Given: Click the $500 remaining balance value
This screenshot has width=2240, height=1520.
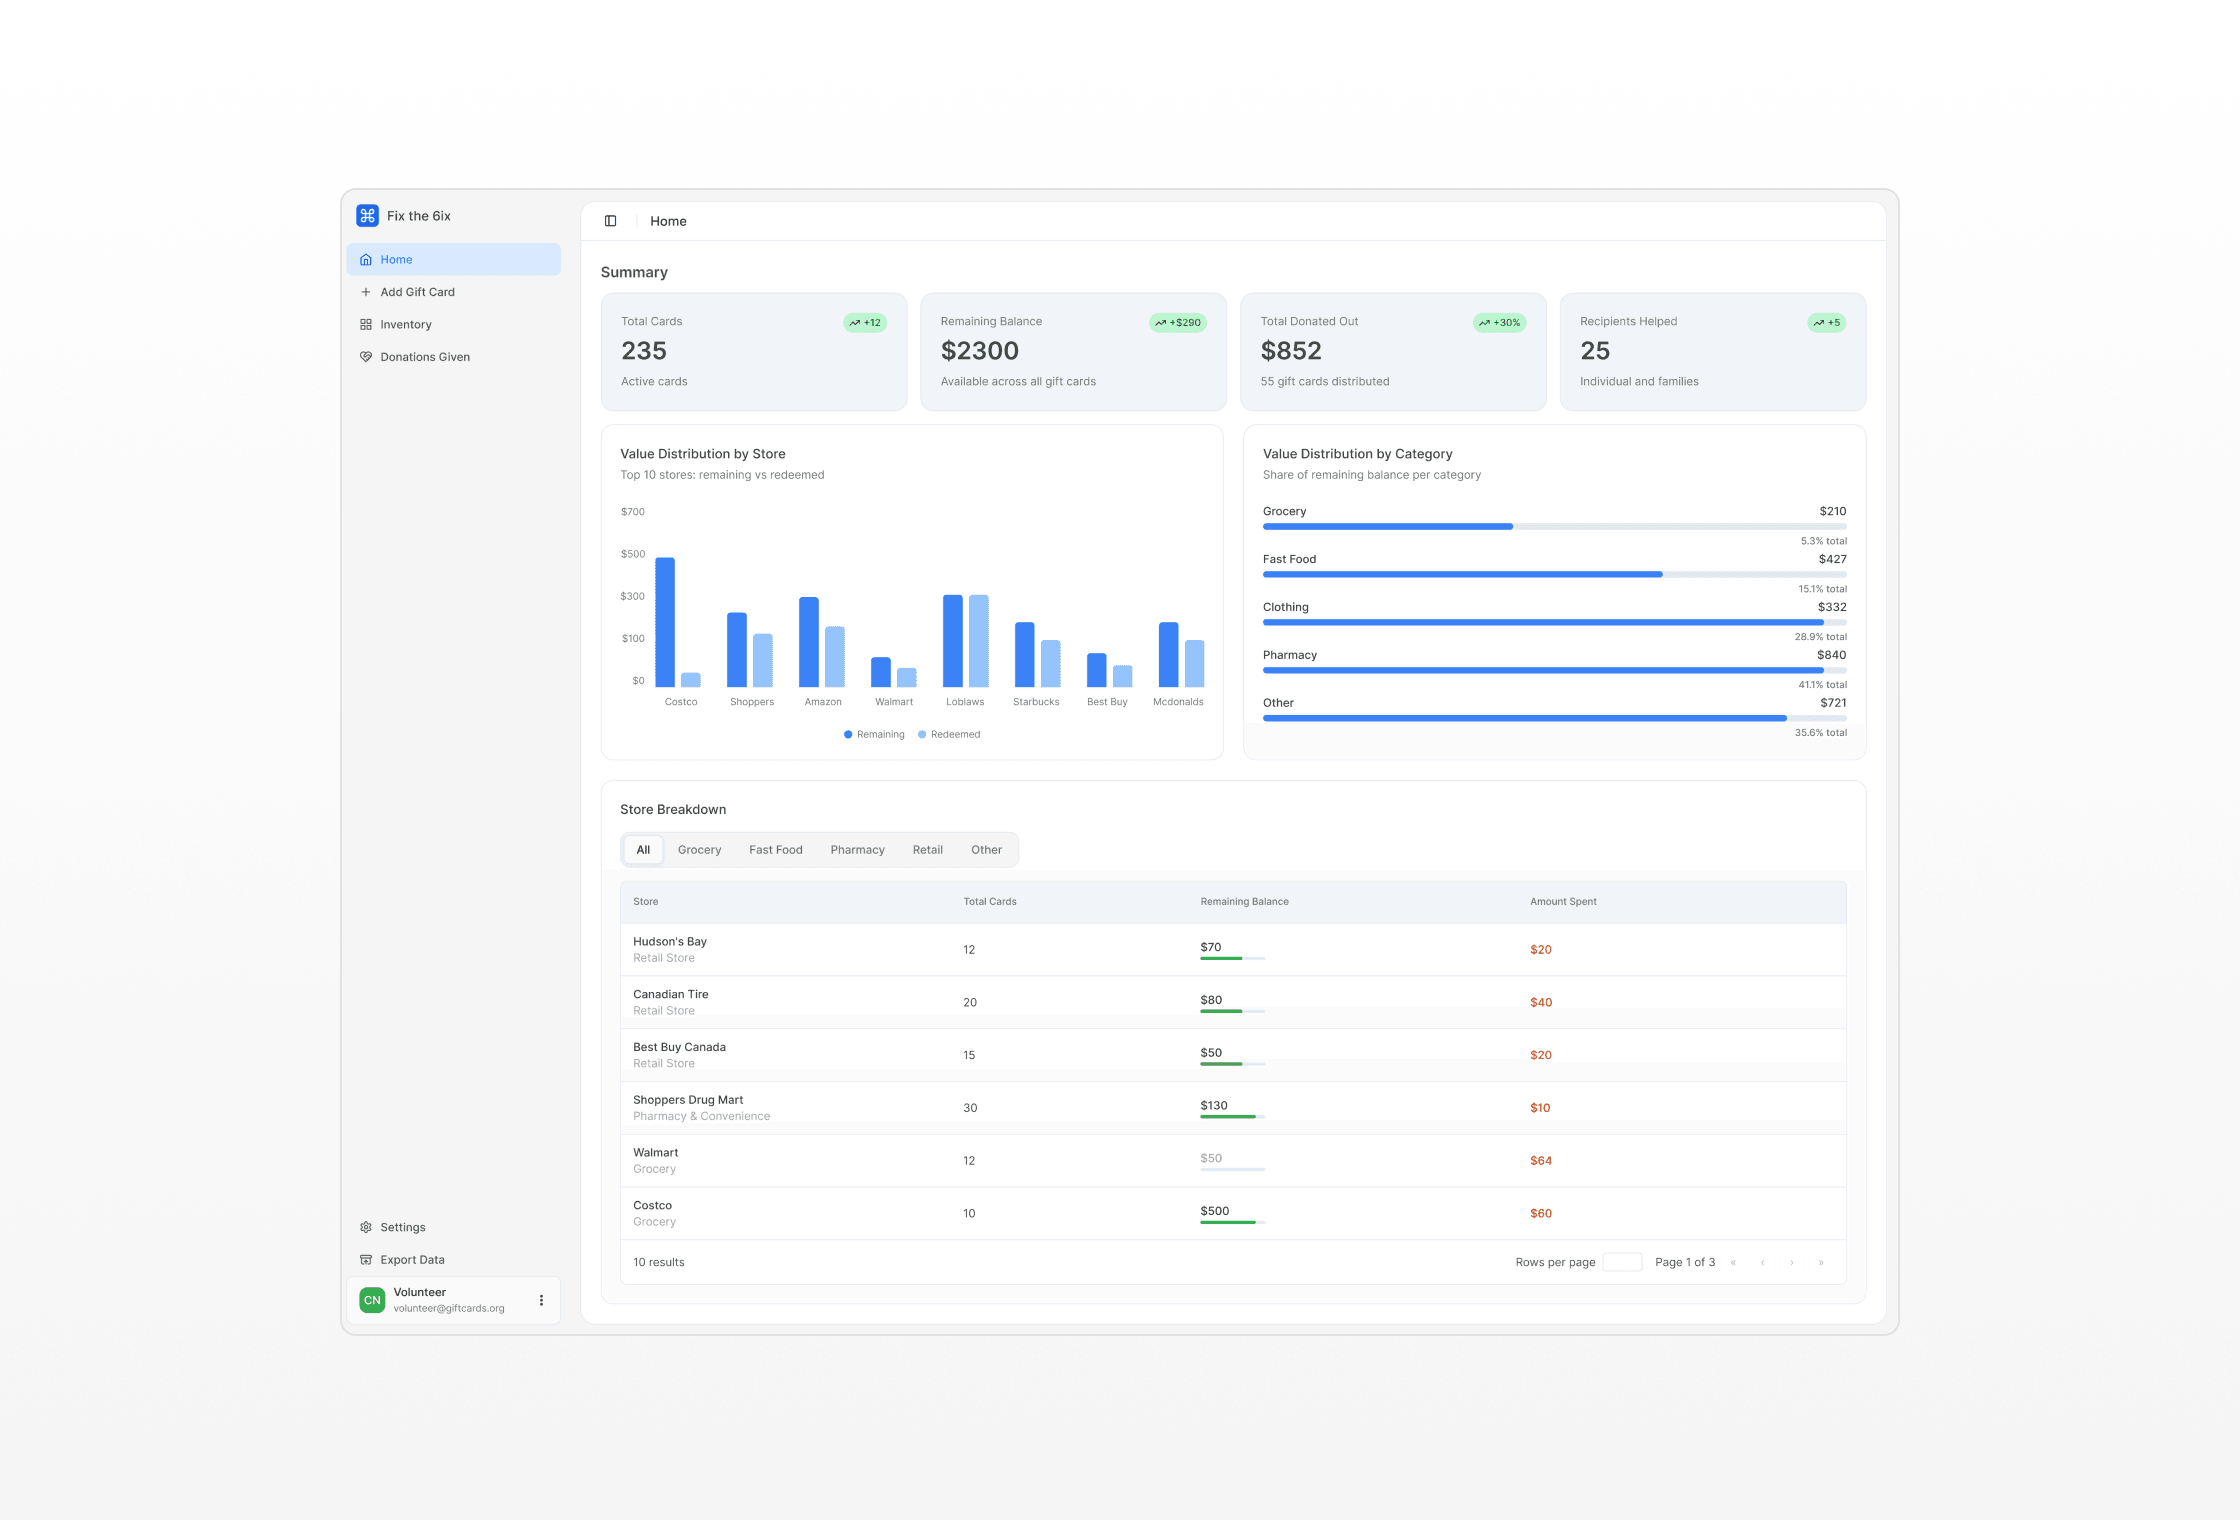Looking at the screenshot, I should 1214,1211.
